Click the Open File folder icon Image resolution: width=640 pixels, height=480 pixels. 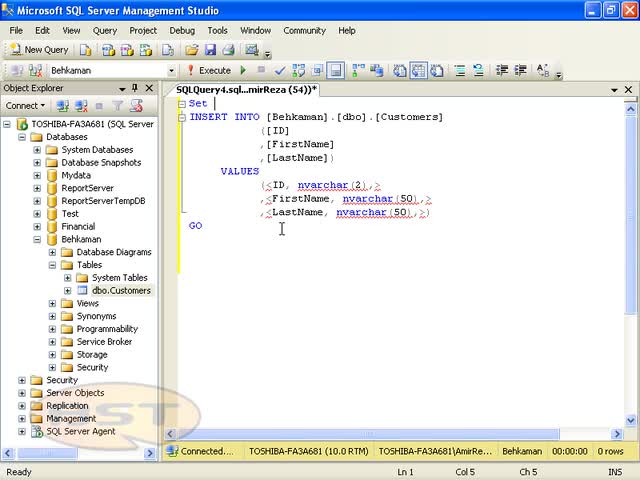click(x=192, y=49)
